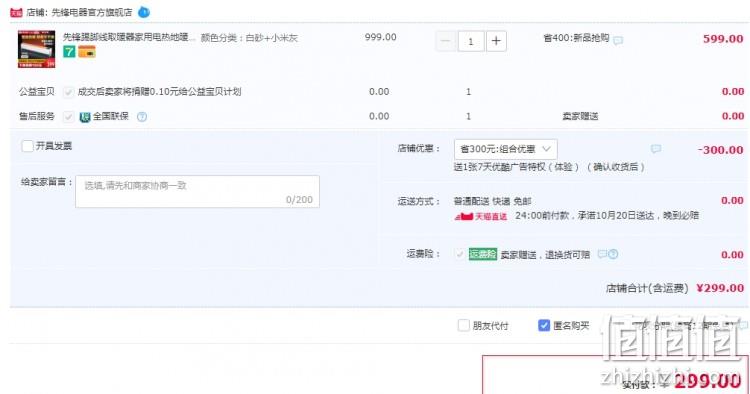Click the 天猫直达 delivery logo
The height and width of the screenshot is (394, 750).
[481, 216]
